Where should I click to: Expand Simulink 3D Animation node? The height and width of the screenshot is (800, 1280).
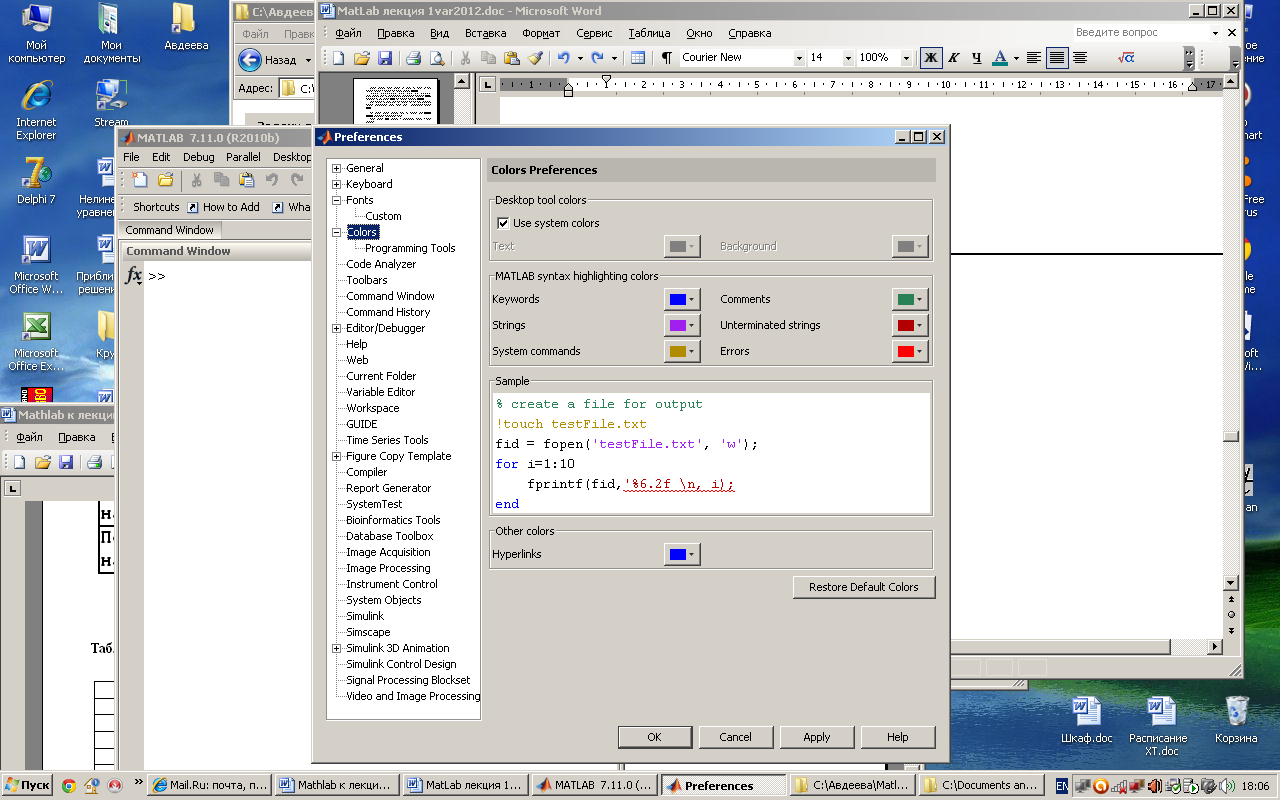pos(337,648)
